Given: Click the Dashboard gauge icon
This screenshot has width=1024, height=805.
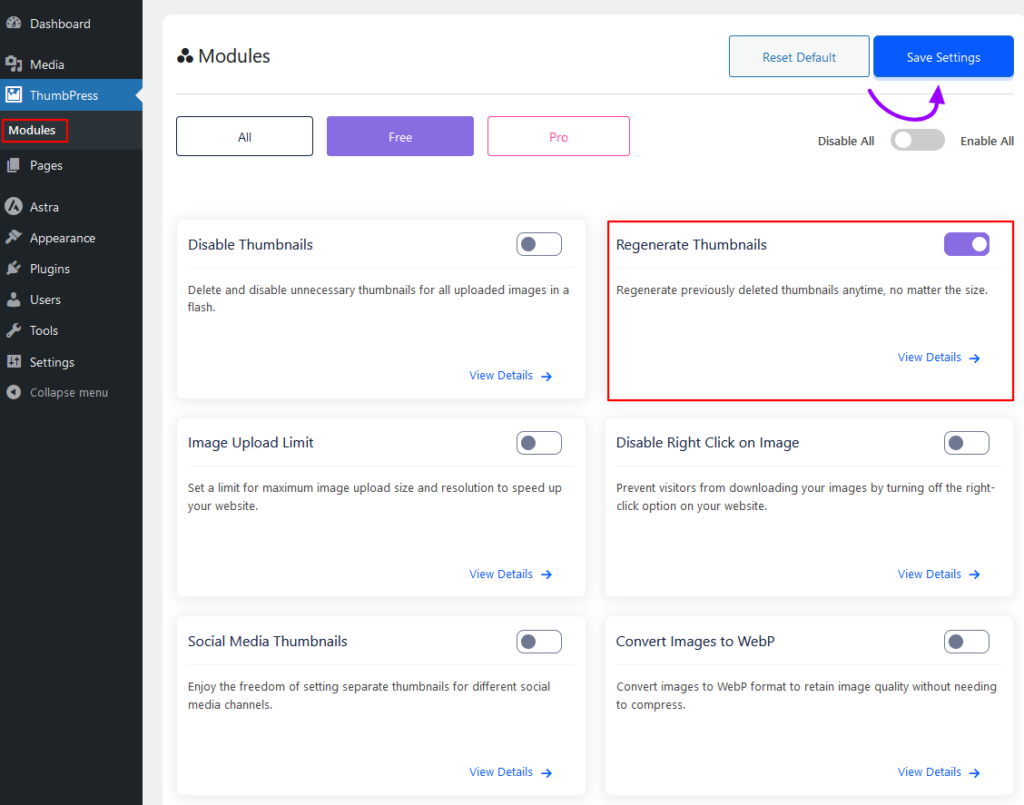Looking at the screenshot, I should click(x=14, y=23).
